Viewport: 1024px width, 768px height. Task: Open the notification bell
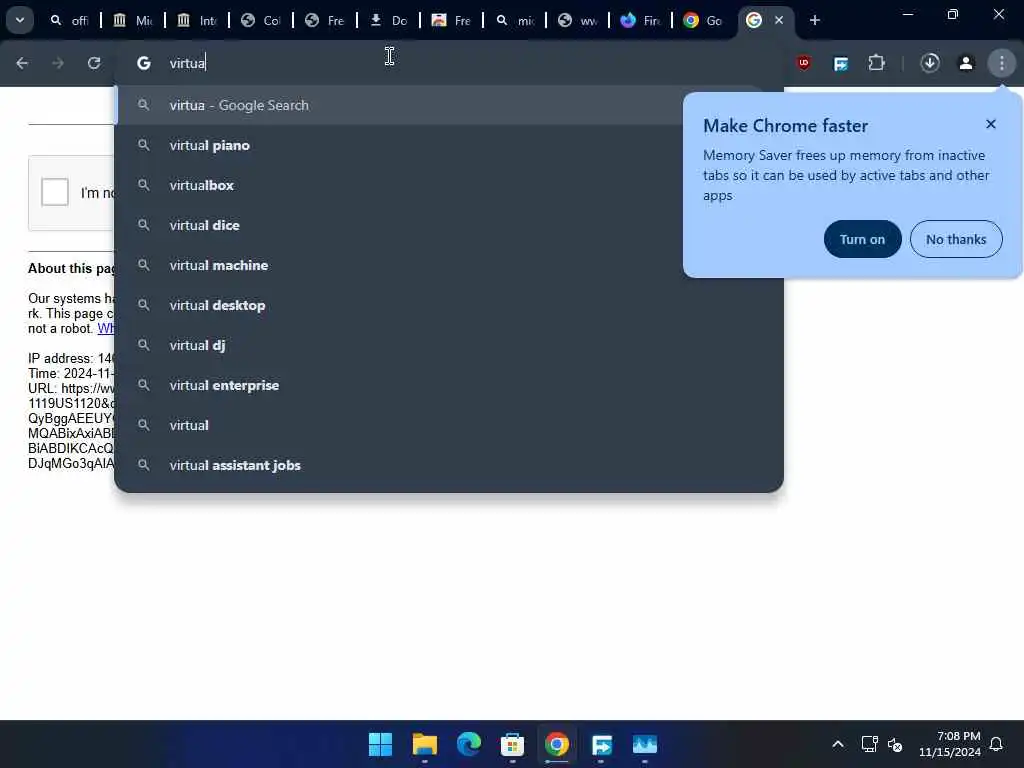(997, 744)
